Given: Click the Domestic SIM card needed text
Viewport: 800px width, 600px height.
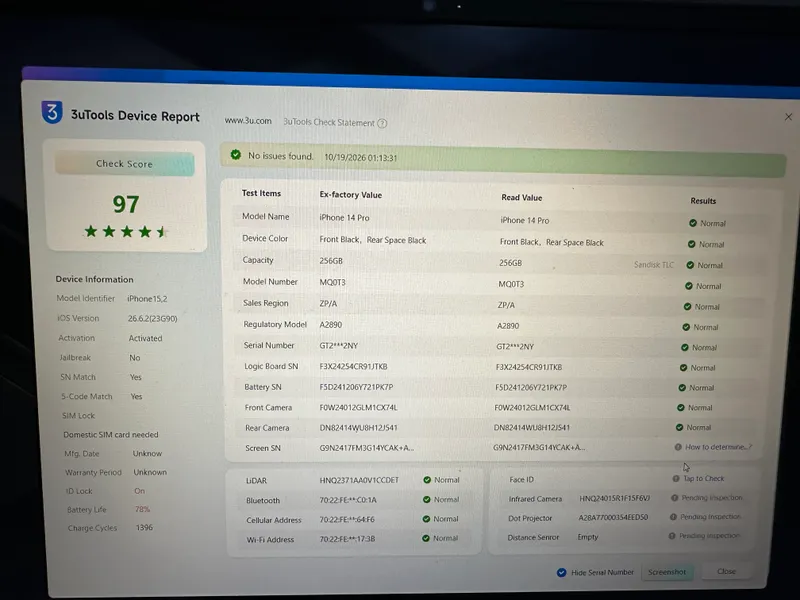Looking at the screenshot, I should click(111, 435).
